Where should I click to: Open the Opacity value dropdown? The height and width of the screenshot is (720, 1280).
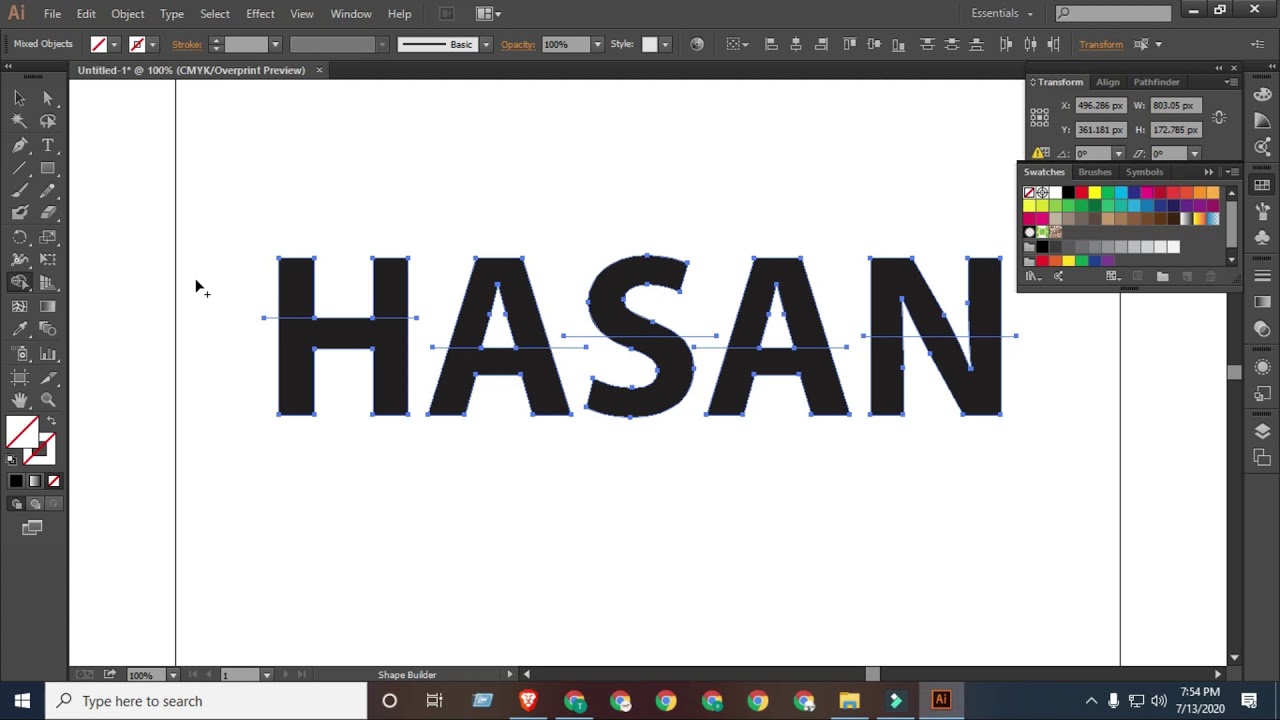(x=597, y=44)
